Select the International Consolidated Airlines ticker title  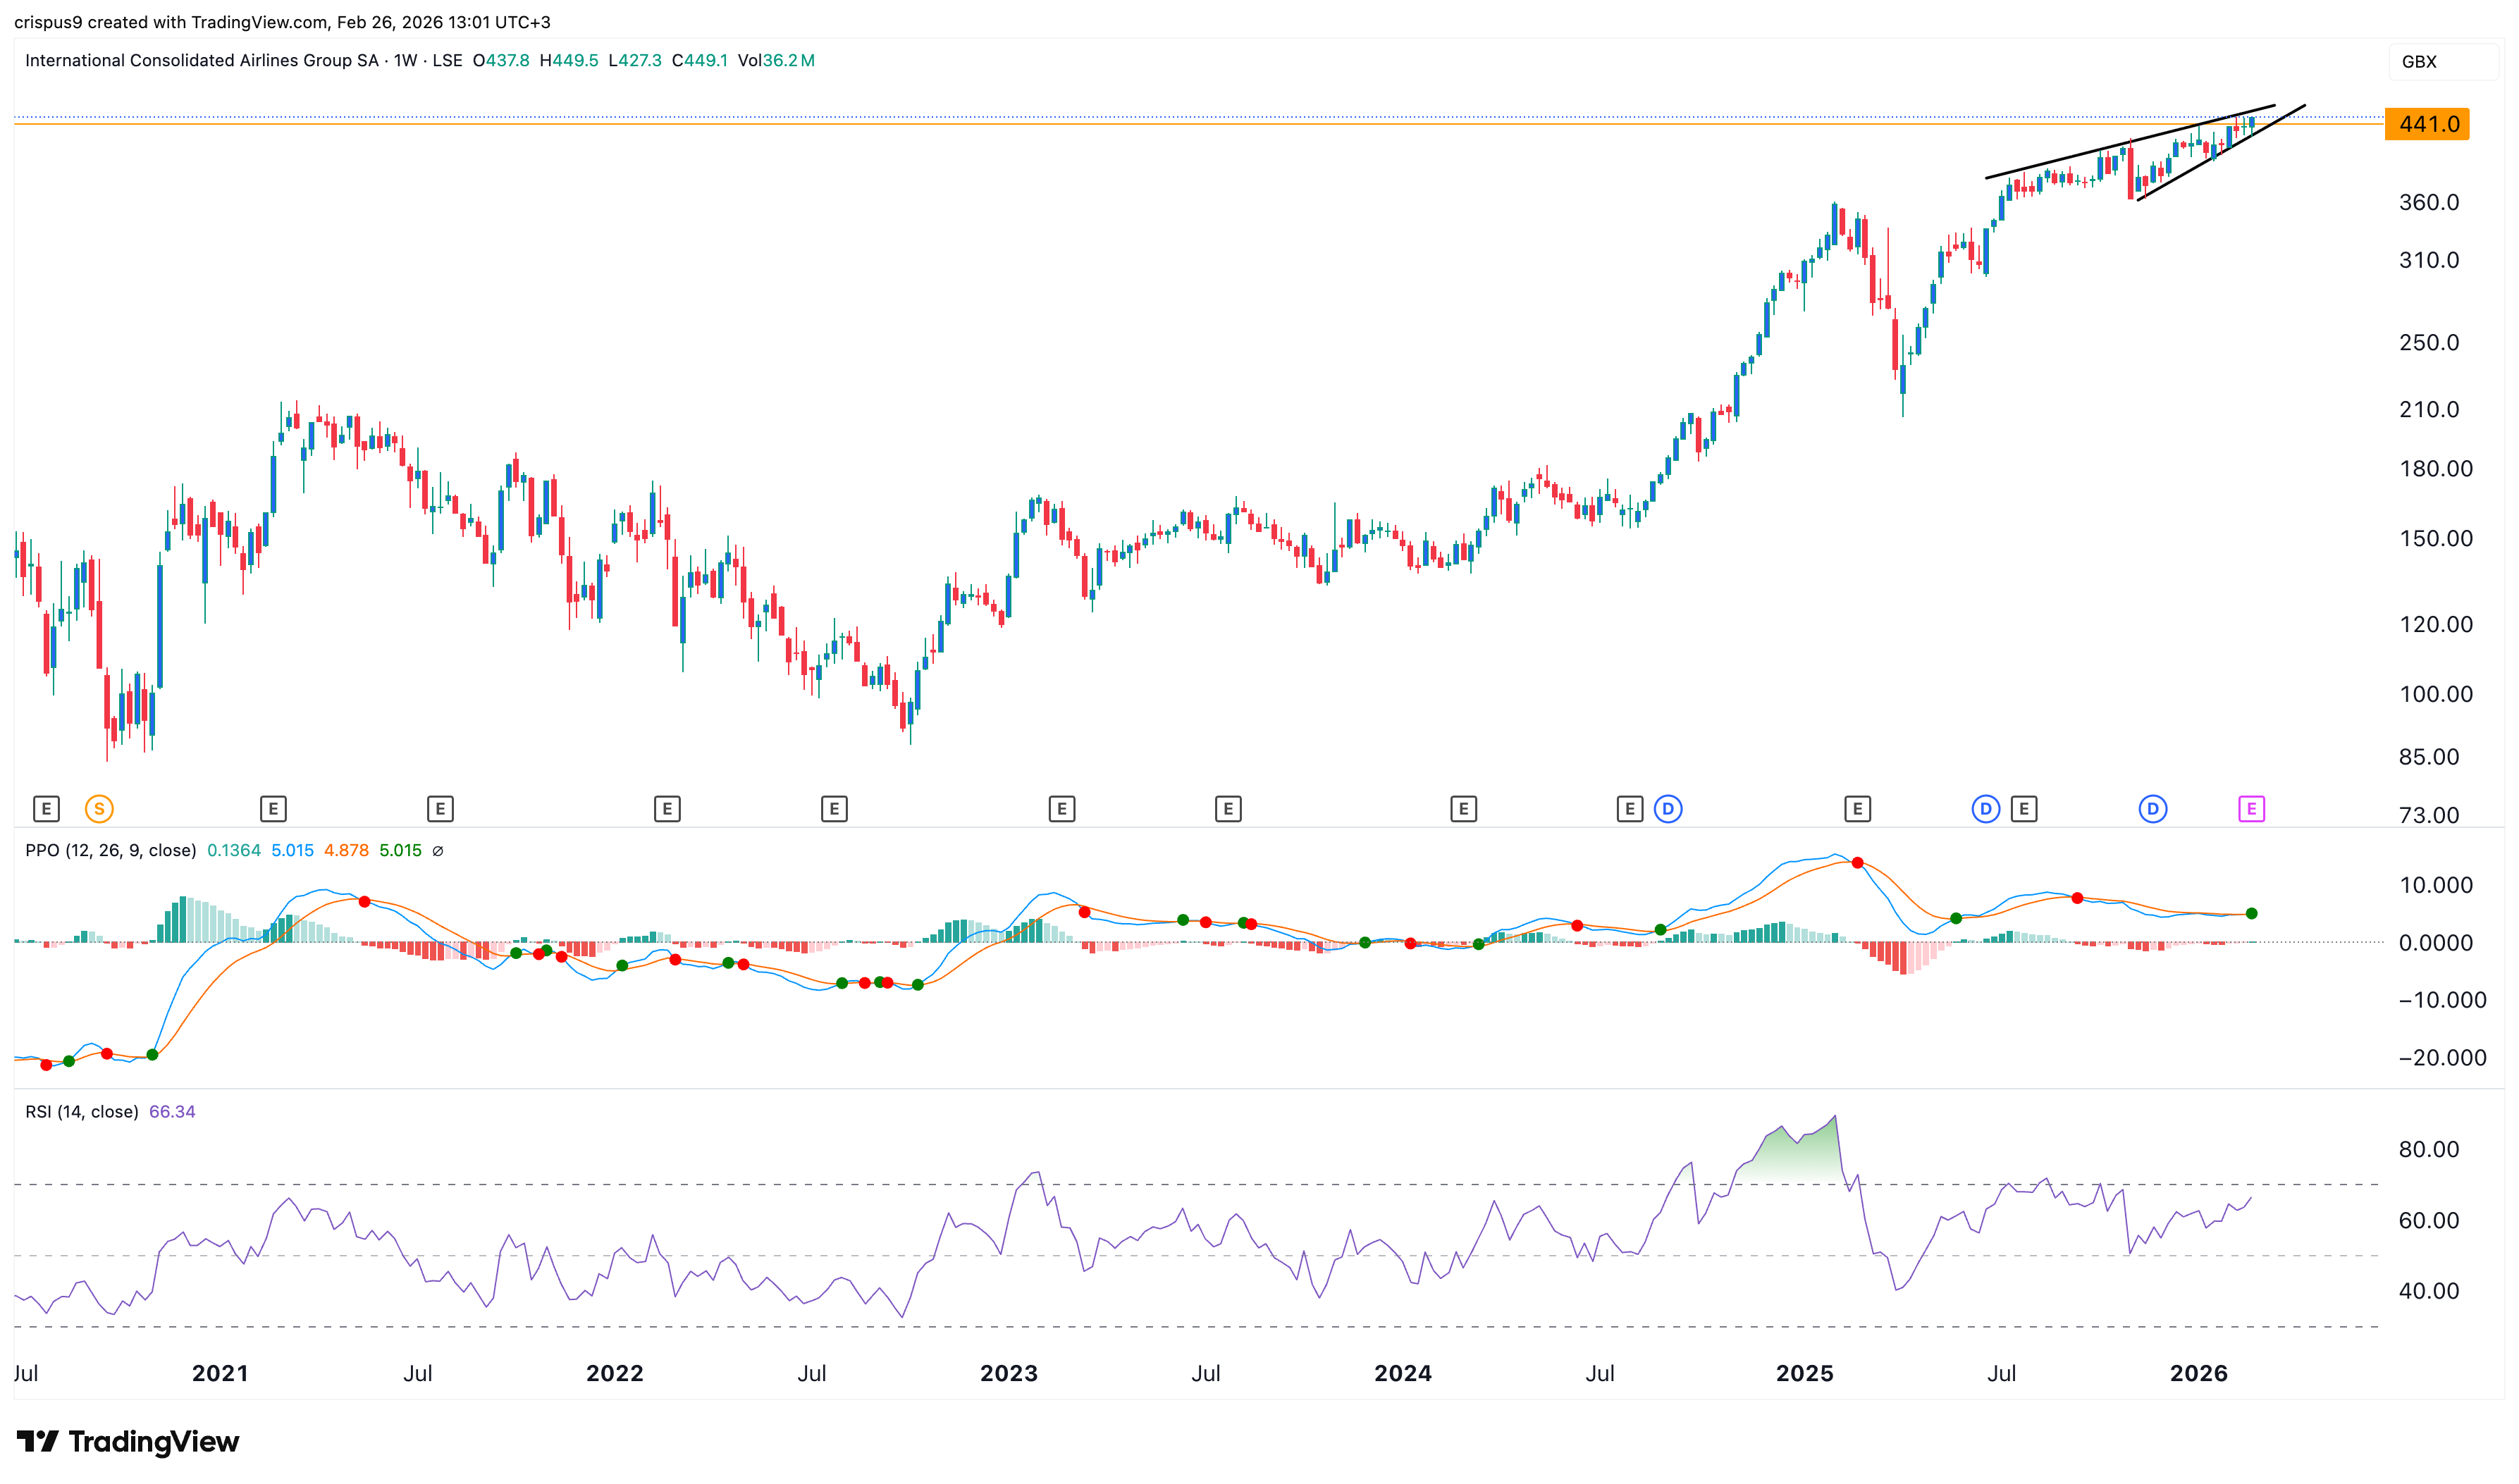pos(210,60)
